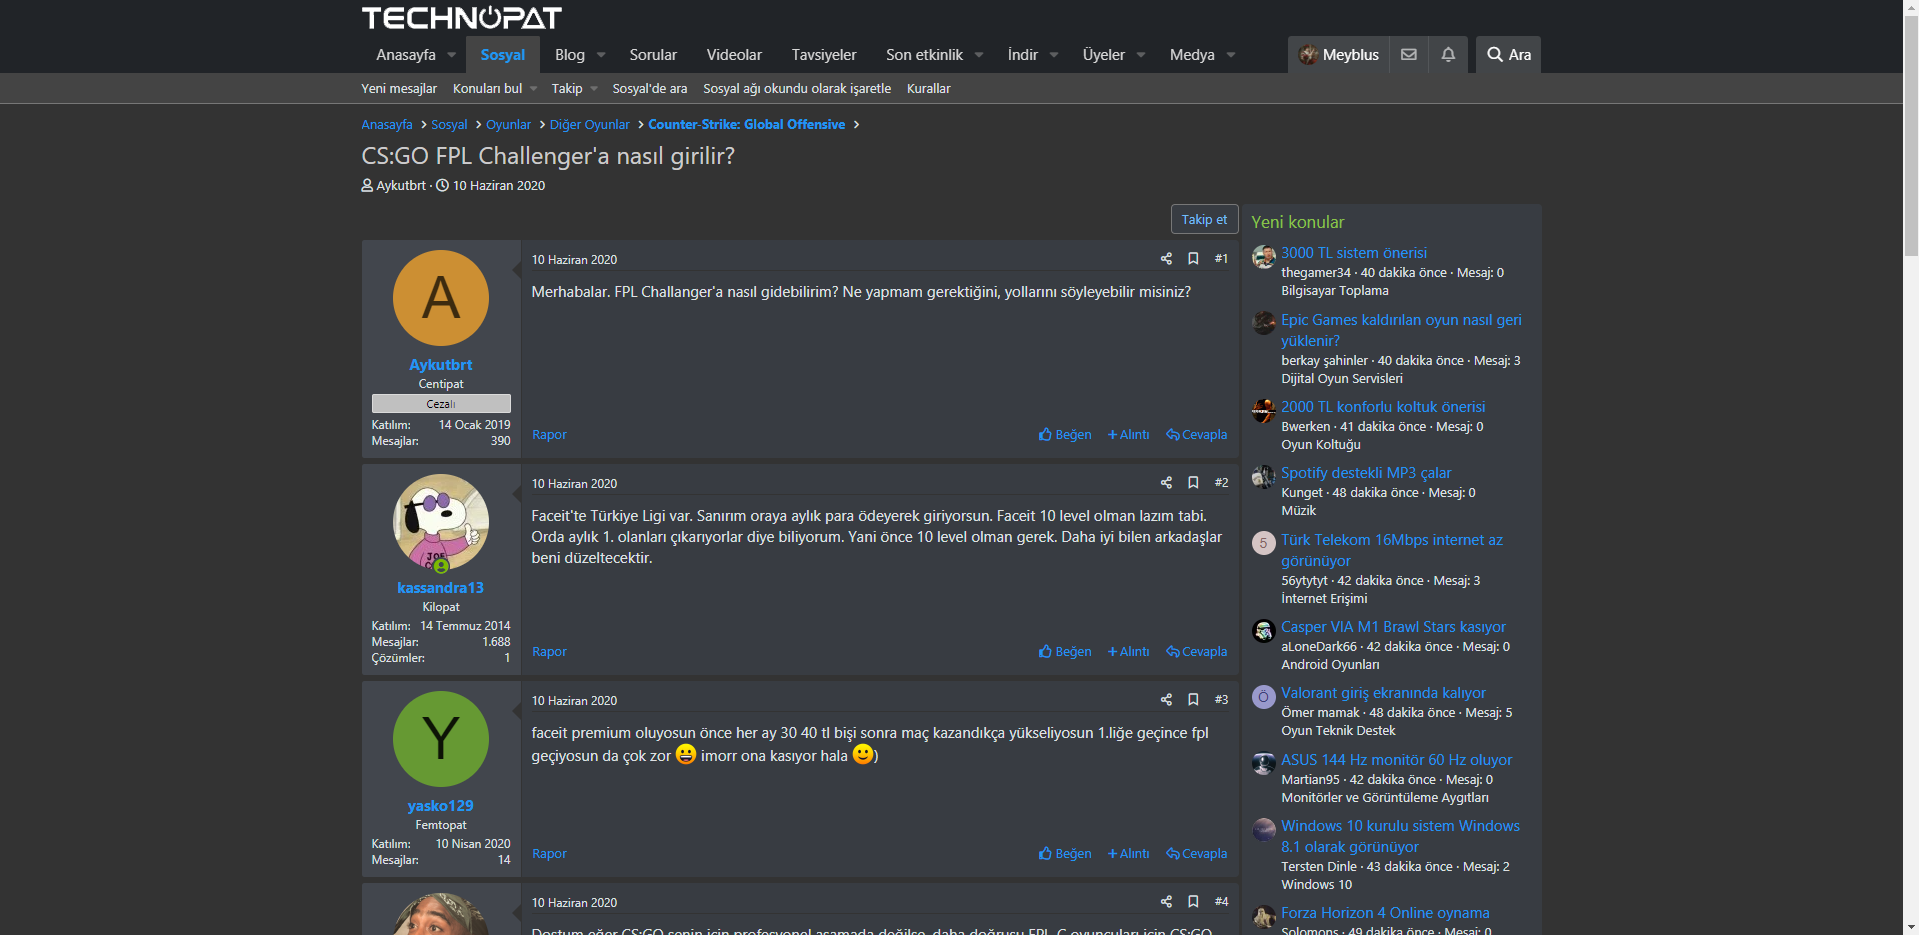Open kassandra13's Snoopy avatar

pos(441,522)
